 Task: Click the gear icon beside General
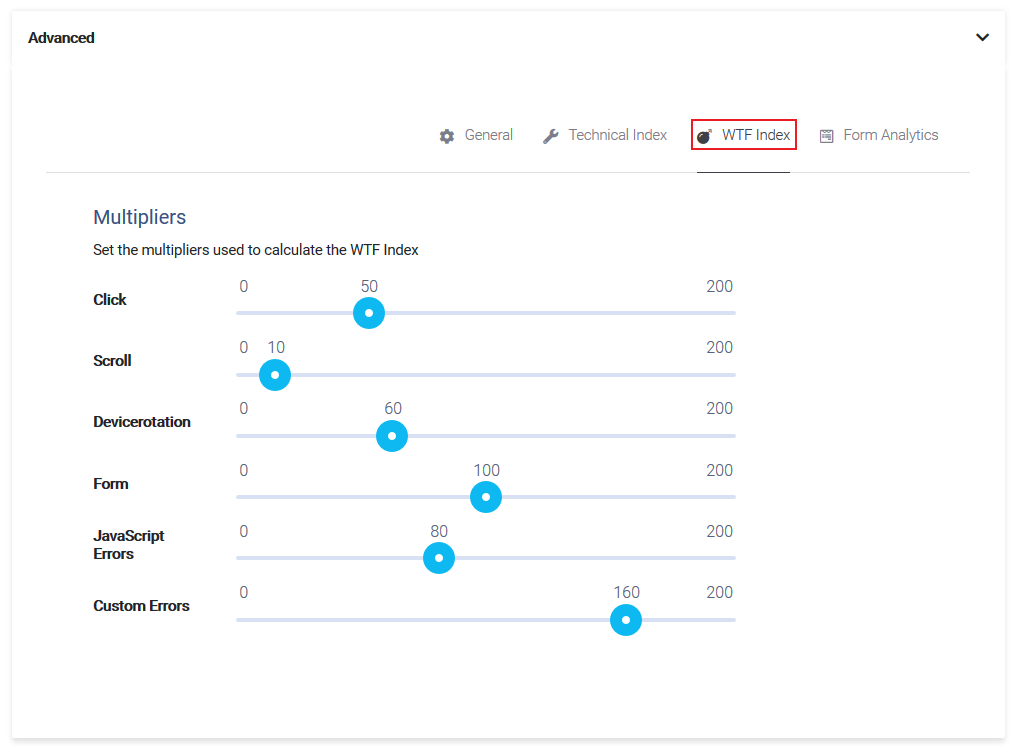pos(446,136)
